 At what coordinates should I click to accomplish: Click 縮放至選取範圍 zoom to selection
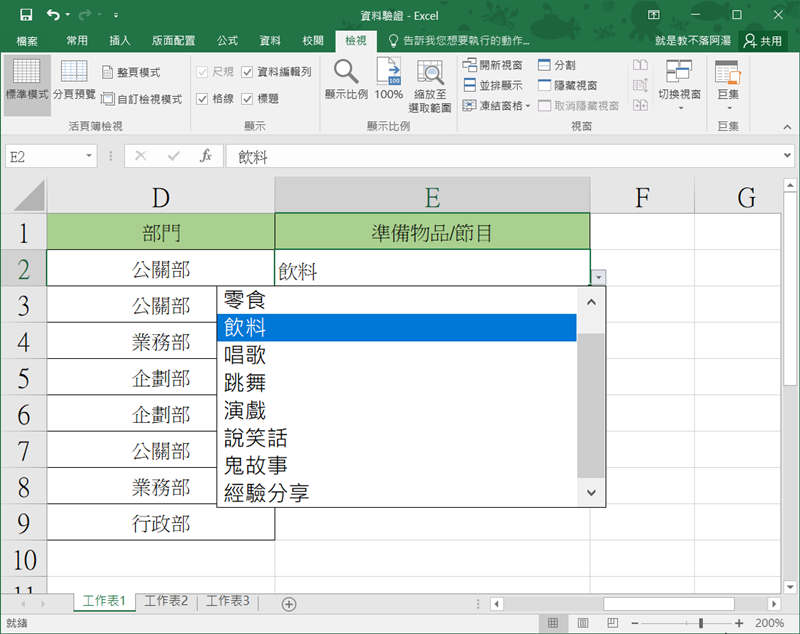tap(430, 85)
